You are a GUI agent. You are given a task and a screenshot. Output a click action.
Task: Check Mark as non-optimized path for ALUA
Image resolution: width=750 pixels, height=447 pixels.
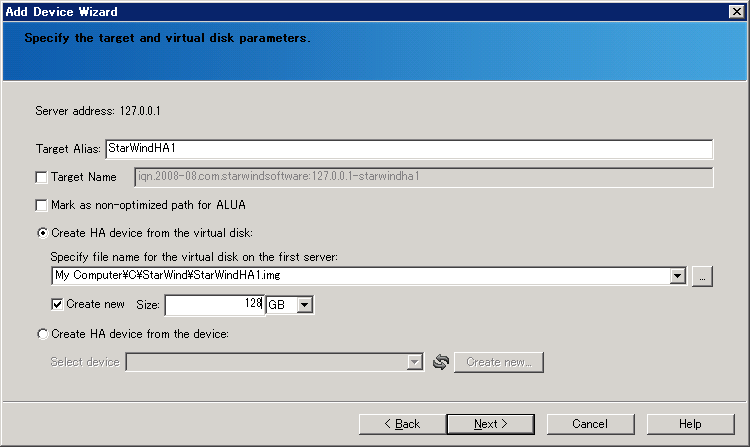(42, 205)
